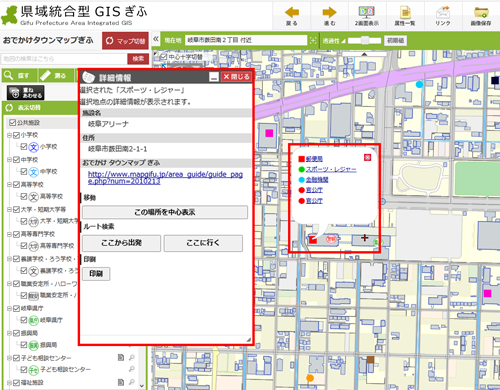Uncheck the 公共施設 checkbox

pos(12,123)
